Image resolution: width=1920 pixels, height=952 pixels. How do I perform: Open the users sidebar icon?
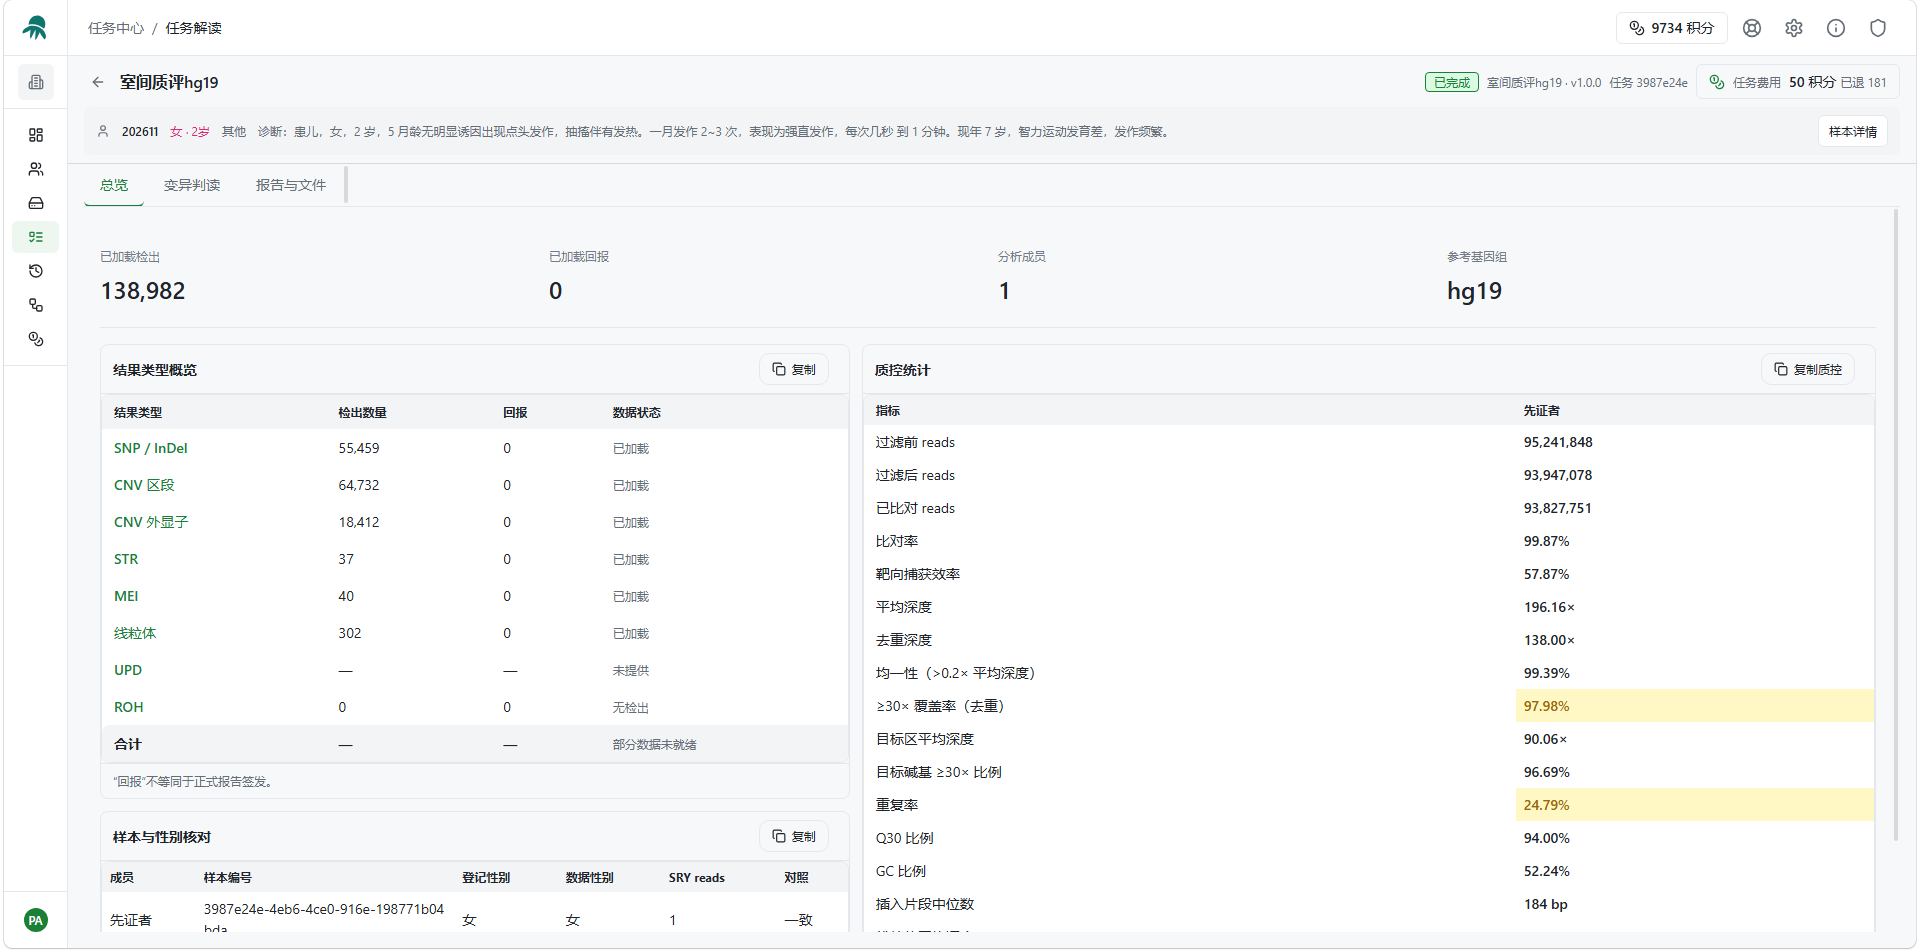pos(36,169)
